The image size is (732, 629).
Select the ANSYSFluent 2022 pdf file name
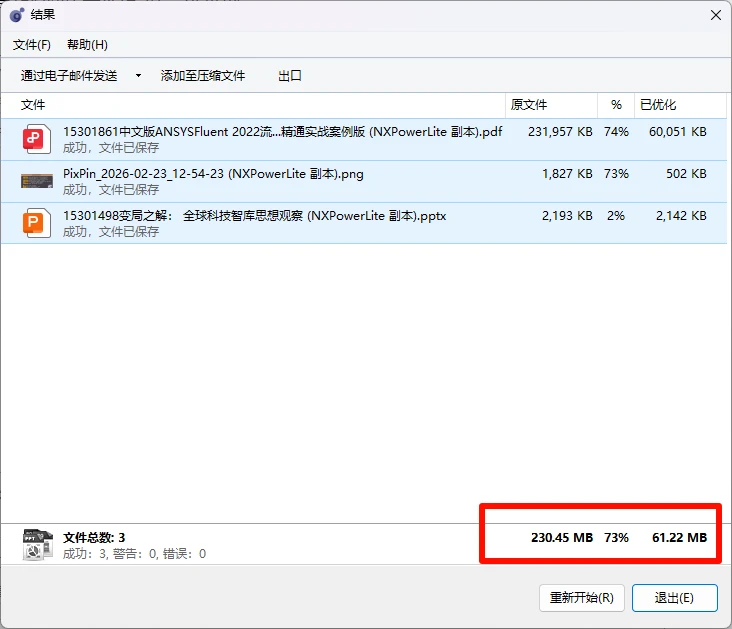pyautogui.click(x=282, y=132)
